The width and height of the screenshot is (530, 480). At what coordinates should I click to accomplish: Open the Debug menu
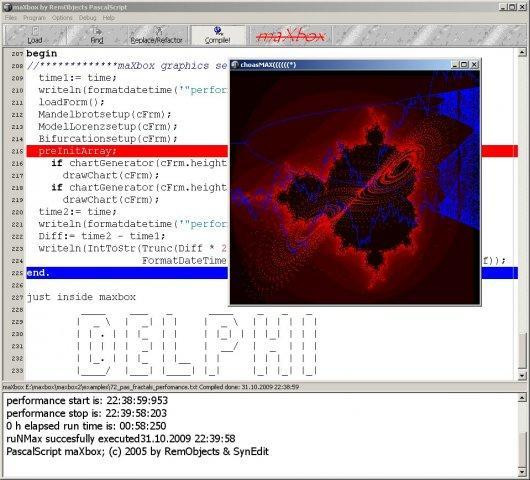88,18
